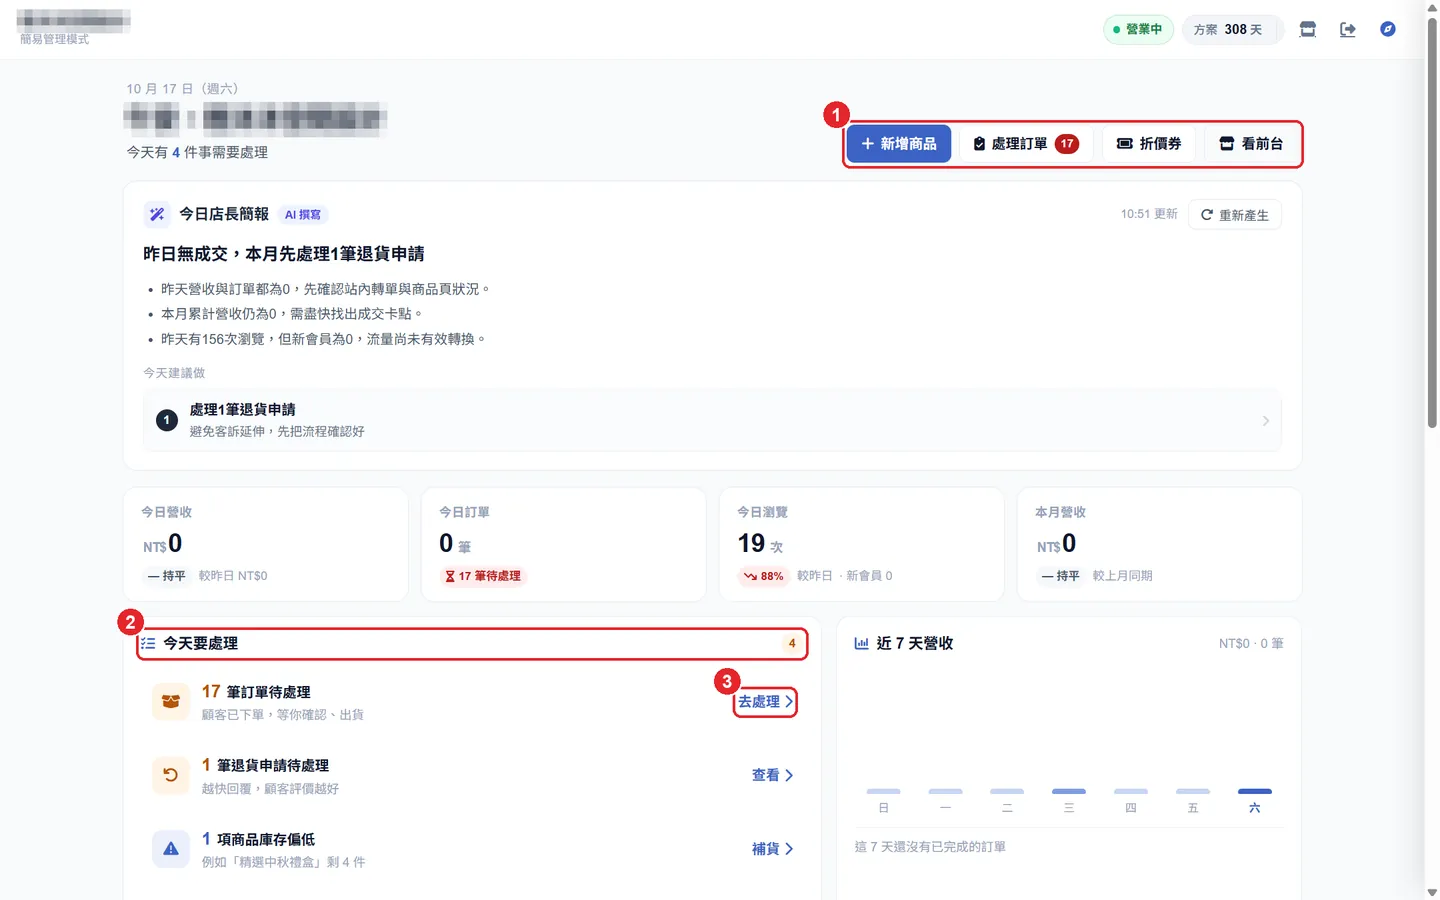The image size is (1440, 900).
Task: Click the 本月營收 card
Action: pos(1159,544)
